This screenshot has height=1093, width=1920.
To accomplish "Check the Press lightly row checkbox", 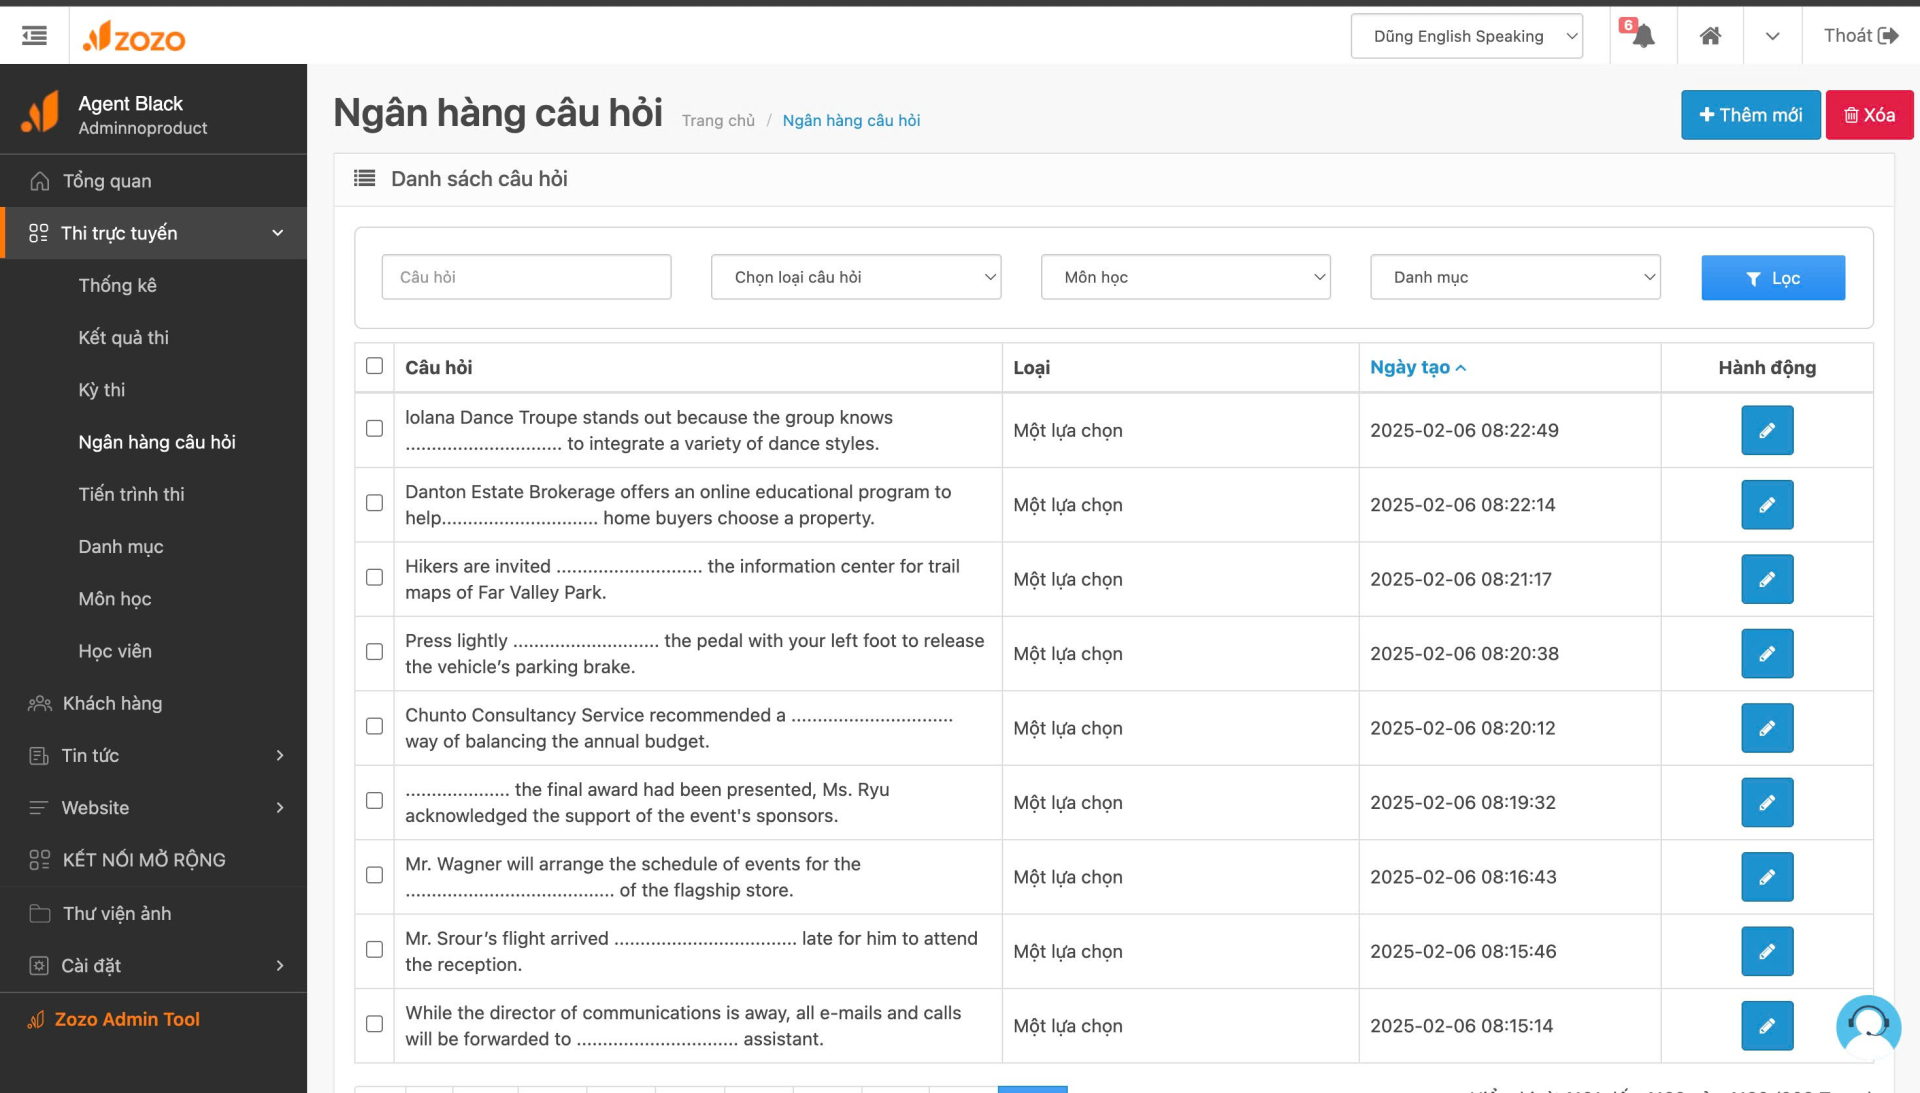I will (x=374, y=652).
